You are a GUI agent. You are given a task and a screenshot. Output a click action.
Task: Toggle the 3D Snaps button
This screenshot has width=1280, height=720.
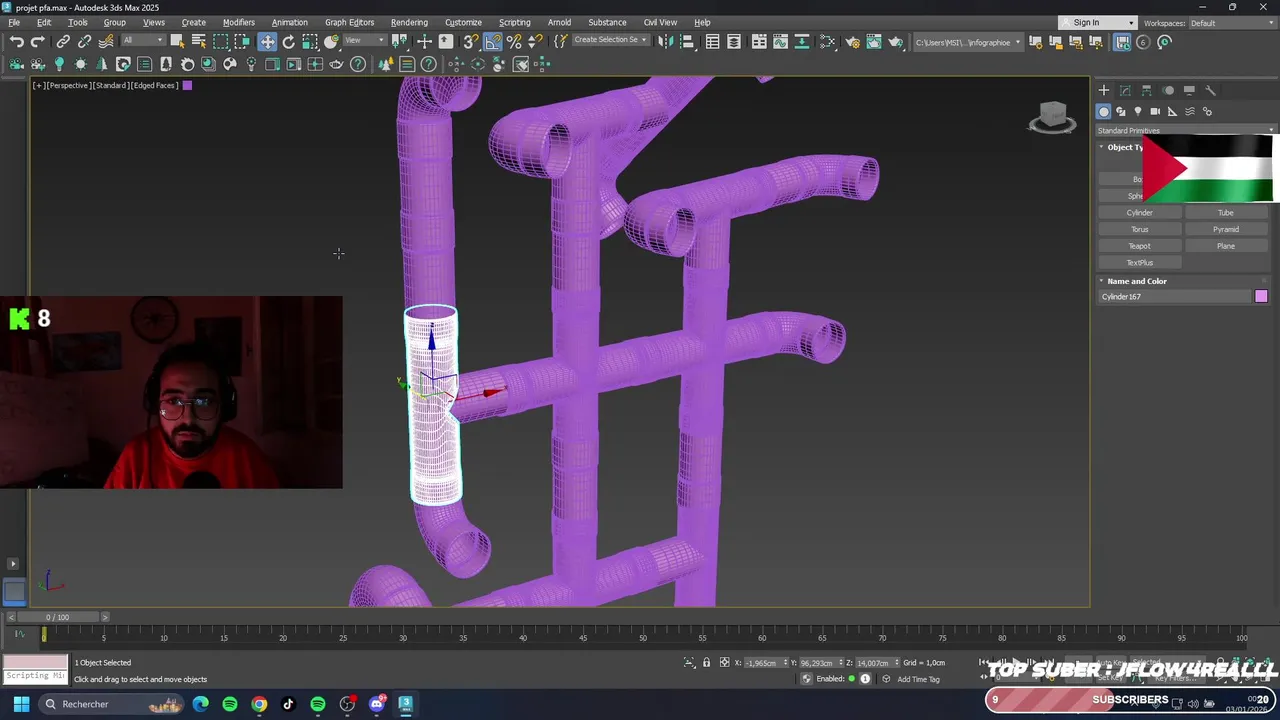471,42
